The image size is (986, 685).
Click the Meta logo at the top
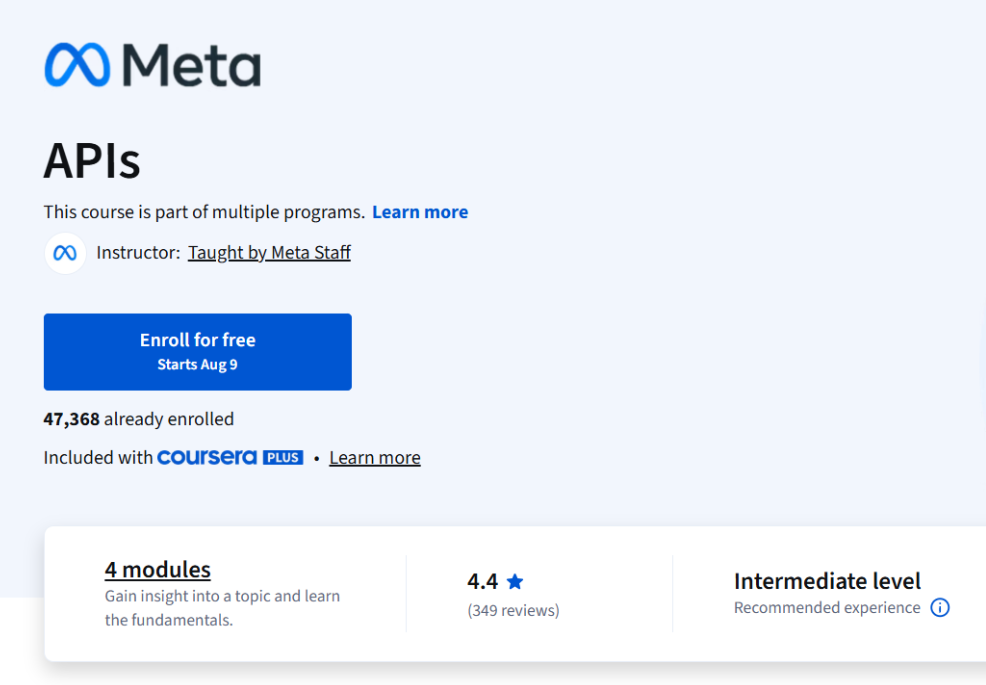pyautogui.click(x=152, y=64)
